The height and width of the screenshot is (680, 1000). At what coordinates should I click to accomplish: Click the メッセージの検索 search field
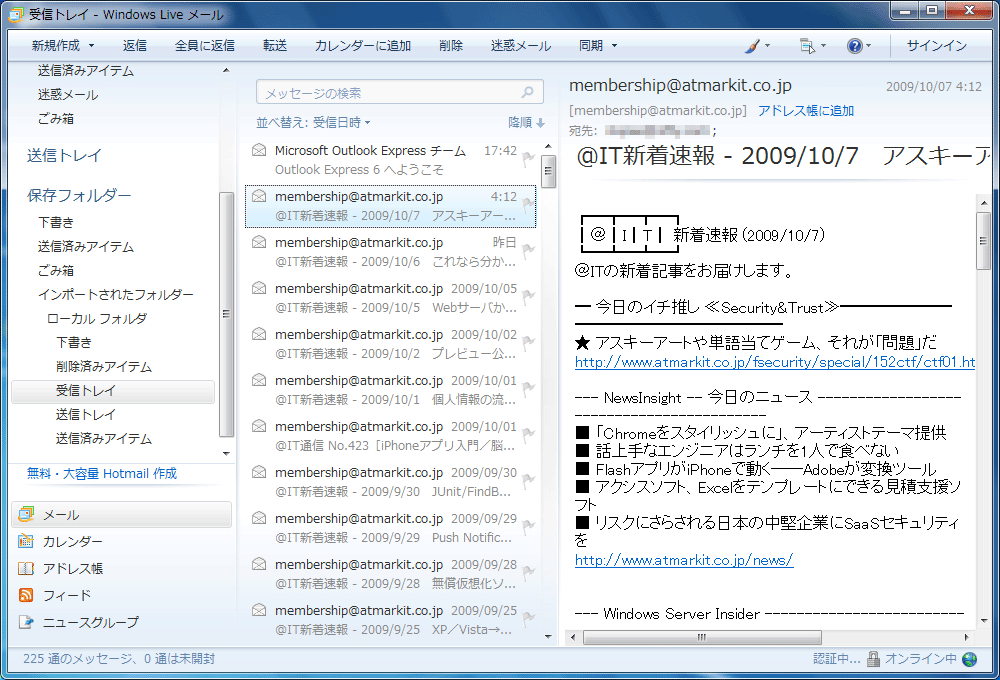tap(399, 92)
